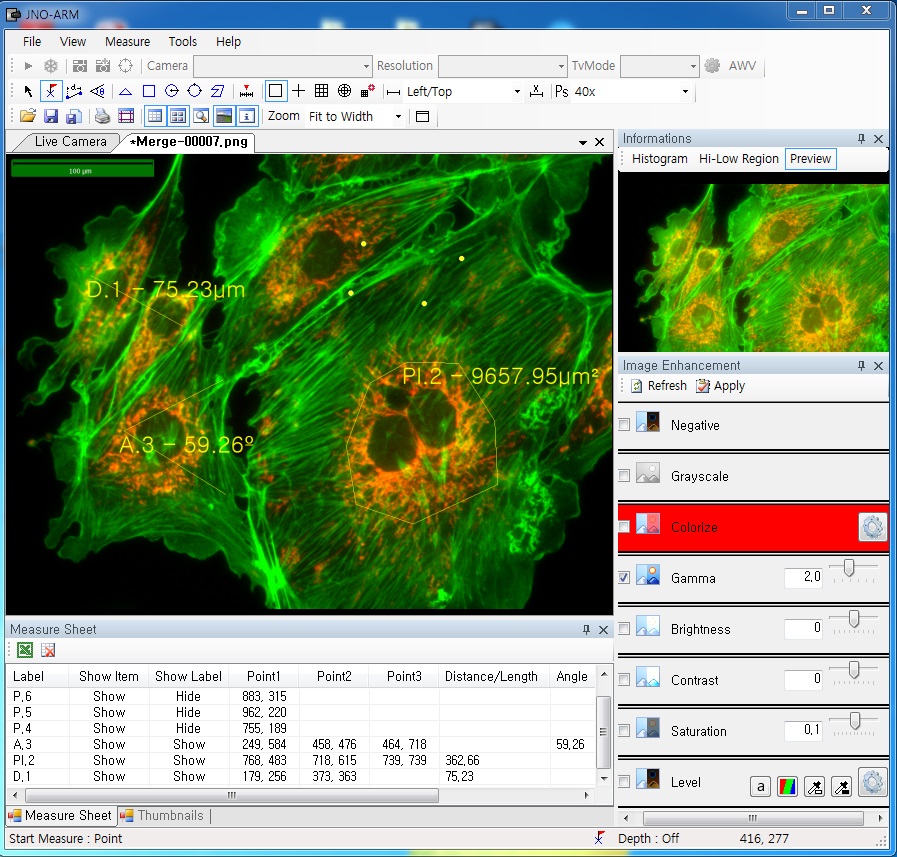
Task: Enable the Grayscale checkbox
Action: (624, 476)
